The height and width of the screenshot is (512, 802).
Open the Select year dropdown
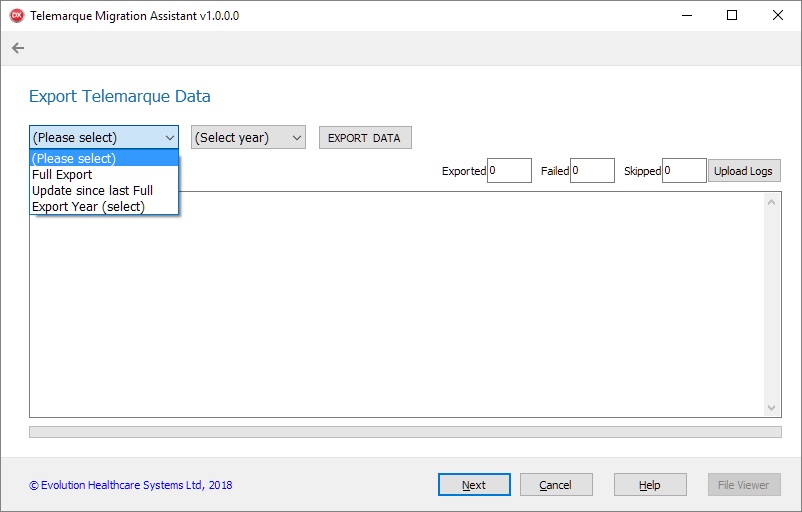(x=248, y=138)
